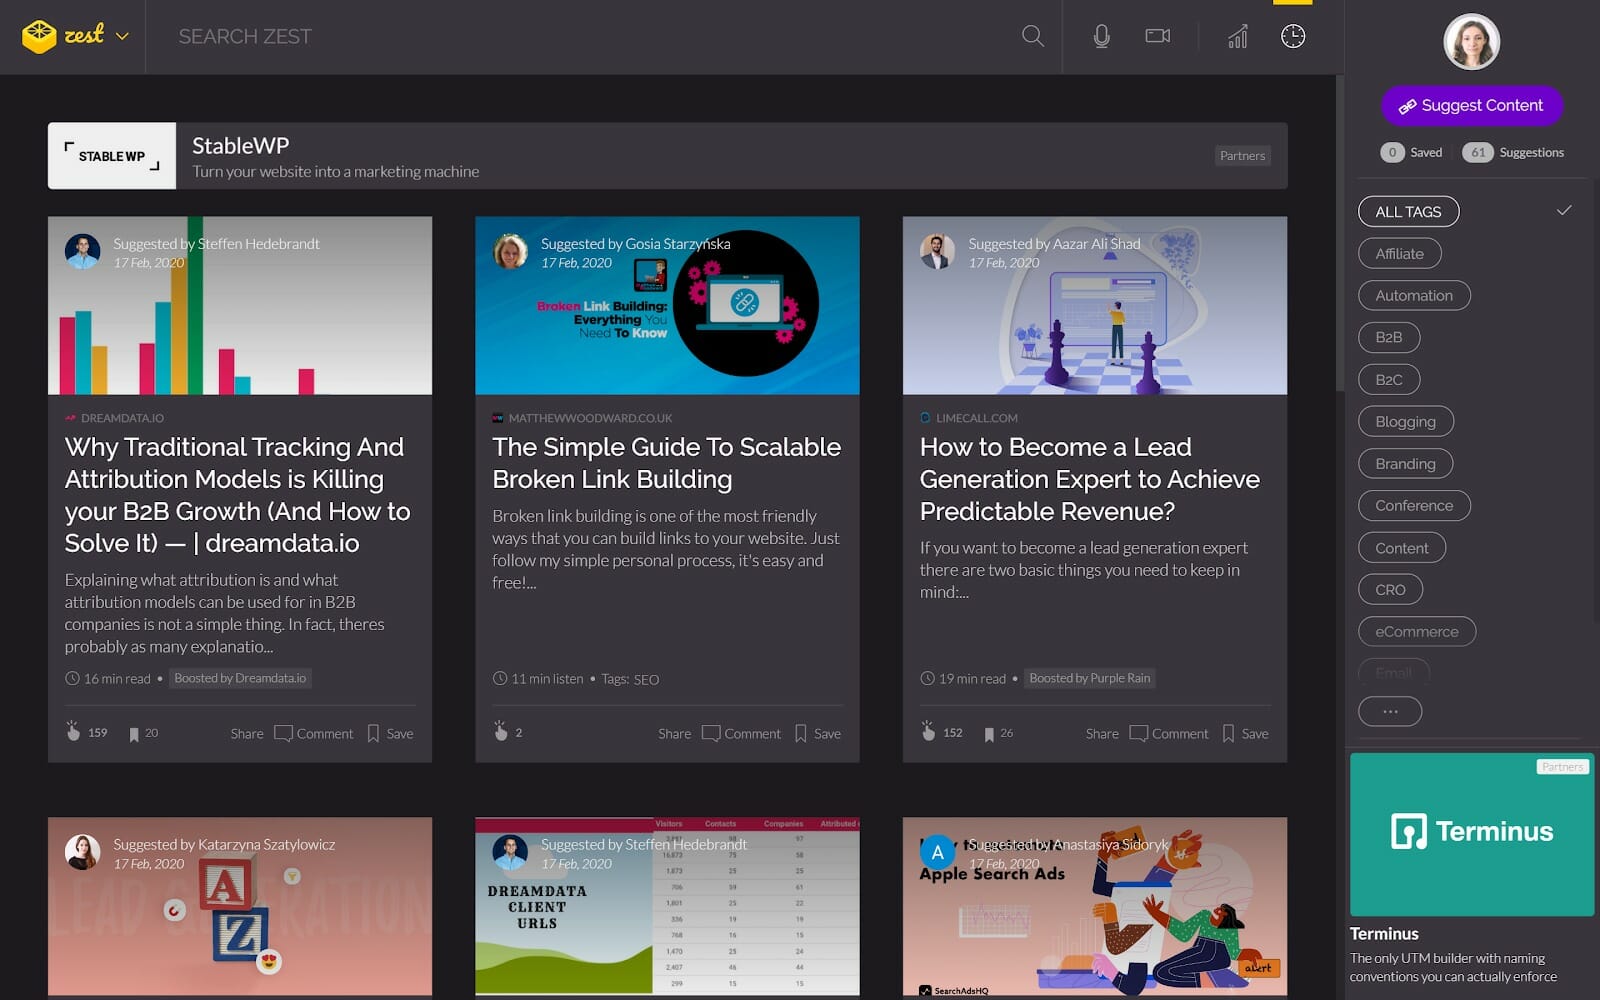The width and height of the screenshot is (1600, 1000).
Task: Clap for the Lead Generation Expert article
Action: click(x=928, y=732)
